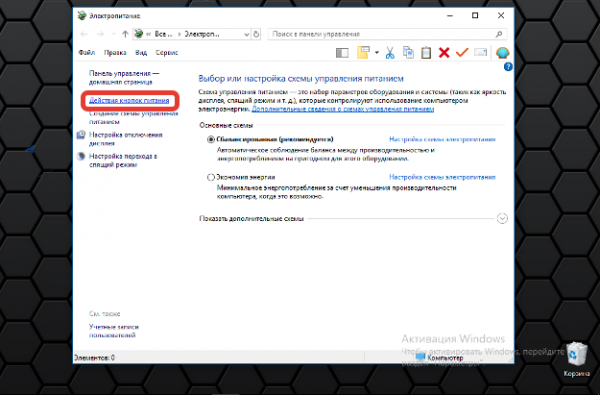Open the Сервис menu
600x395 pixels.
[x=167, y=53]
